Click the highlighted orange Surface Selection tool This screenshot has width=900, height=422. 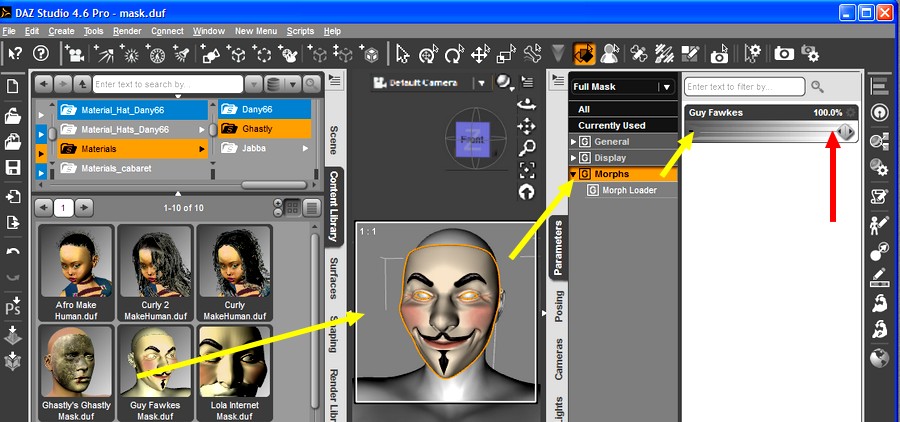(x=584, y=54)
